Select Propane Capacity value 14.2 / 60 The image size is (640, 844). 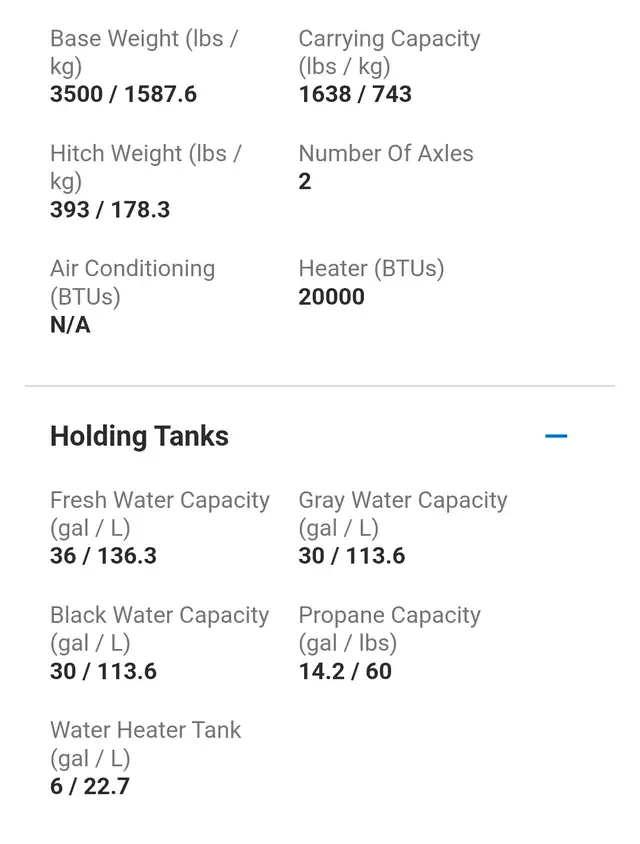coord(345,671)
